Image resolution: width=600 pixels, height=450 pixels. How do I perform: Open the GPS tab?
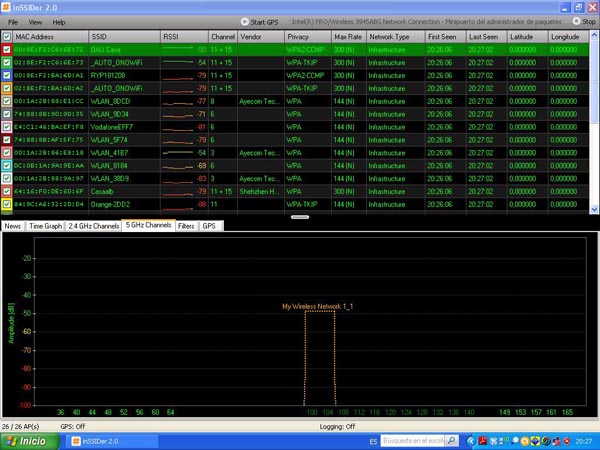pos(209,226)
